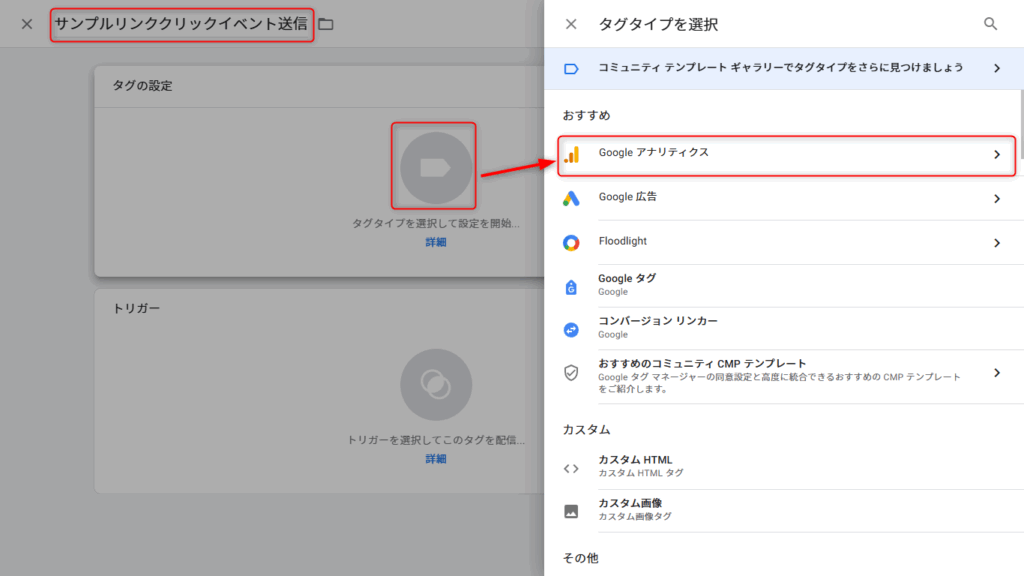Click the Google タグ blue tag icon
The image size is (1024, 576).
pos(571,287)
